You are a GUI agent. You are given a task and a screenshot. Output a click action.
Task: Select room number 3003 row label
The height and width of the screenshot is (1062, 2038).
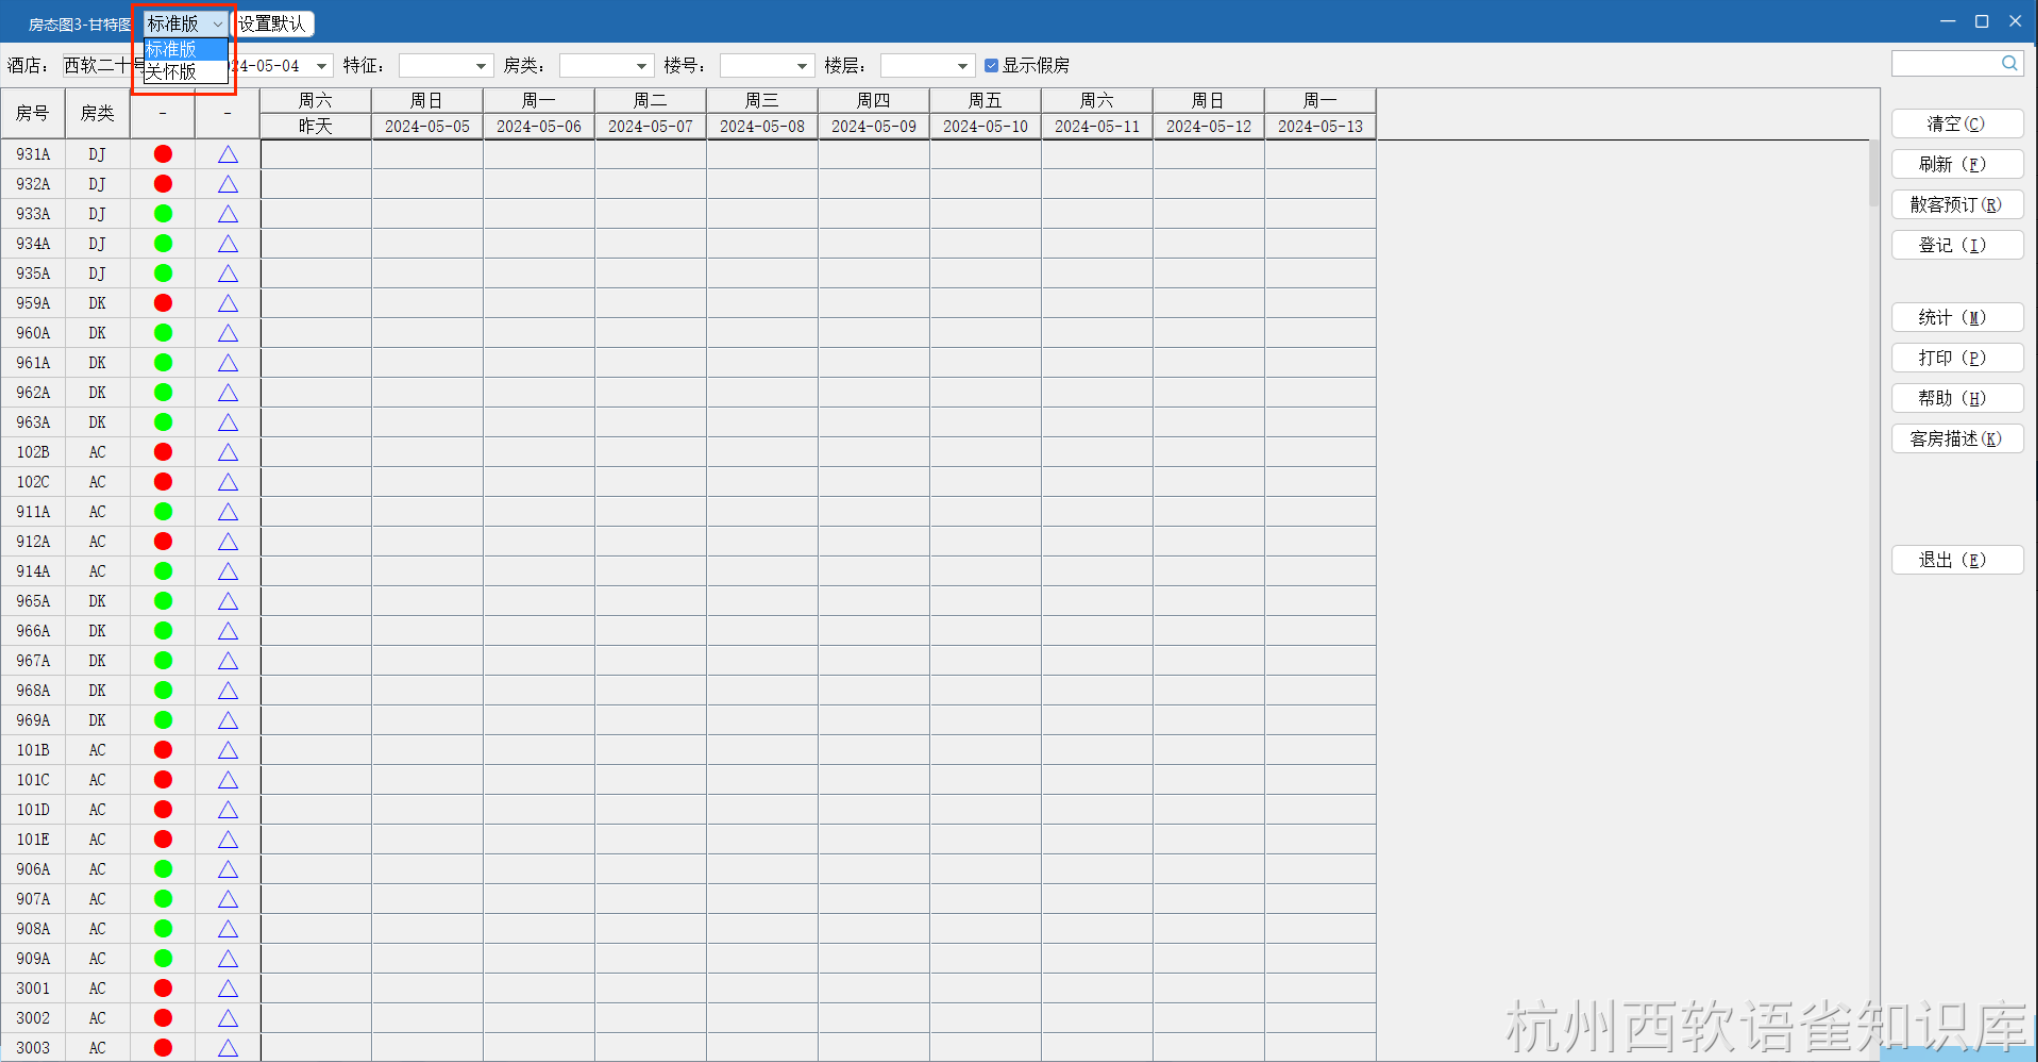pyautogui.click(x=33, y=1048)
